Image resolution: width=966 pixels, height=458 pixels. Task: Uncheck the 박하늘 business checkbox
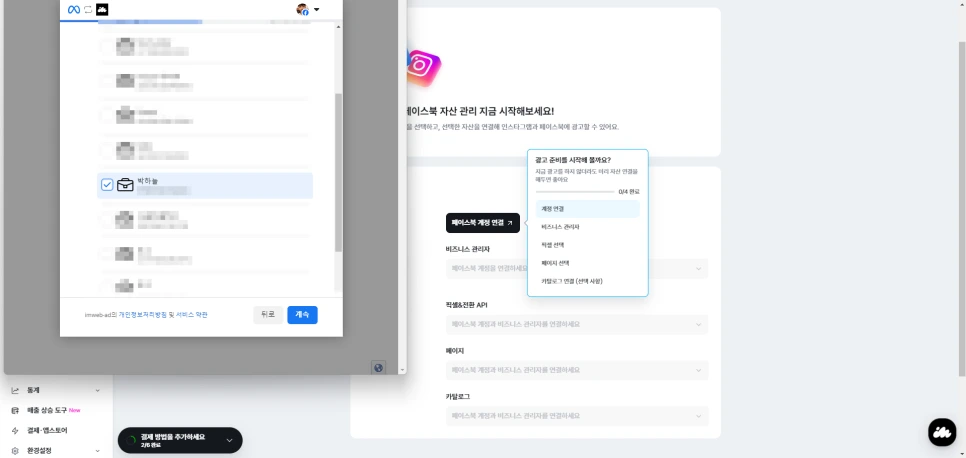click(107, 184)
